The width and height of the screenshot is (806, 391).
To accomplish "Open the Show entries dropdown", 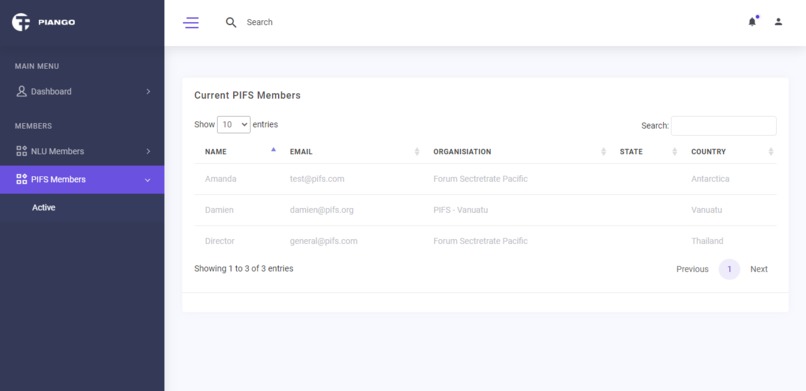I will 234,124.
